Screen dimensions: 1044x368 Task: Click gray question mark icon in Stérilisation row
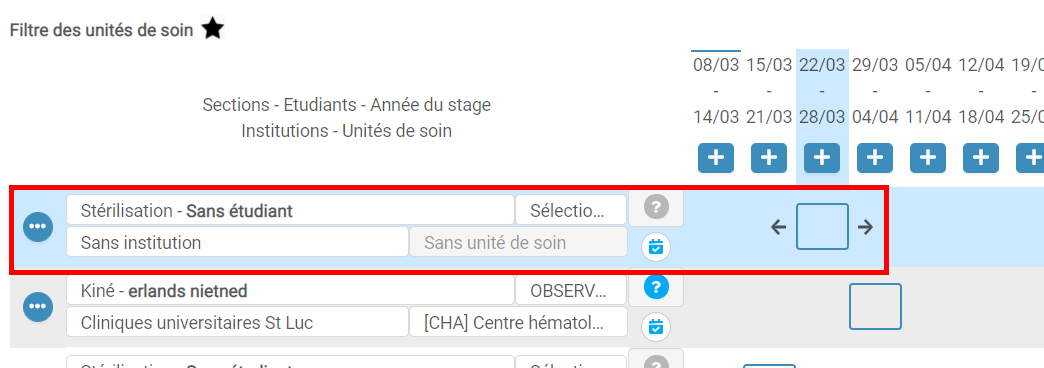656,208
